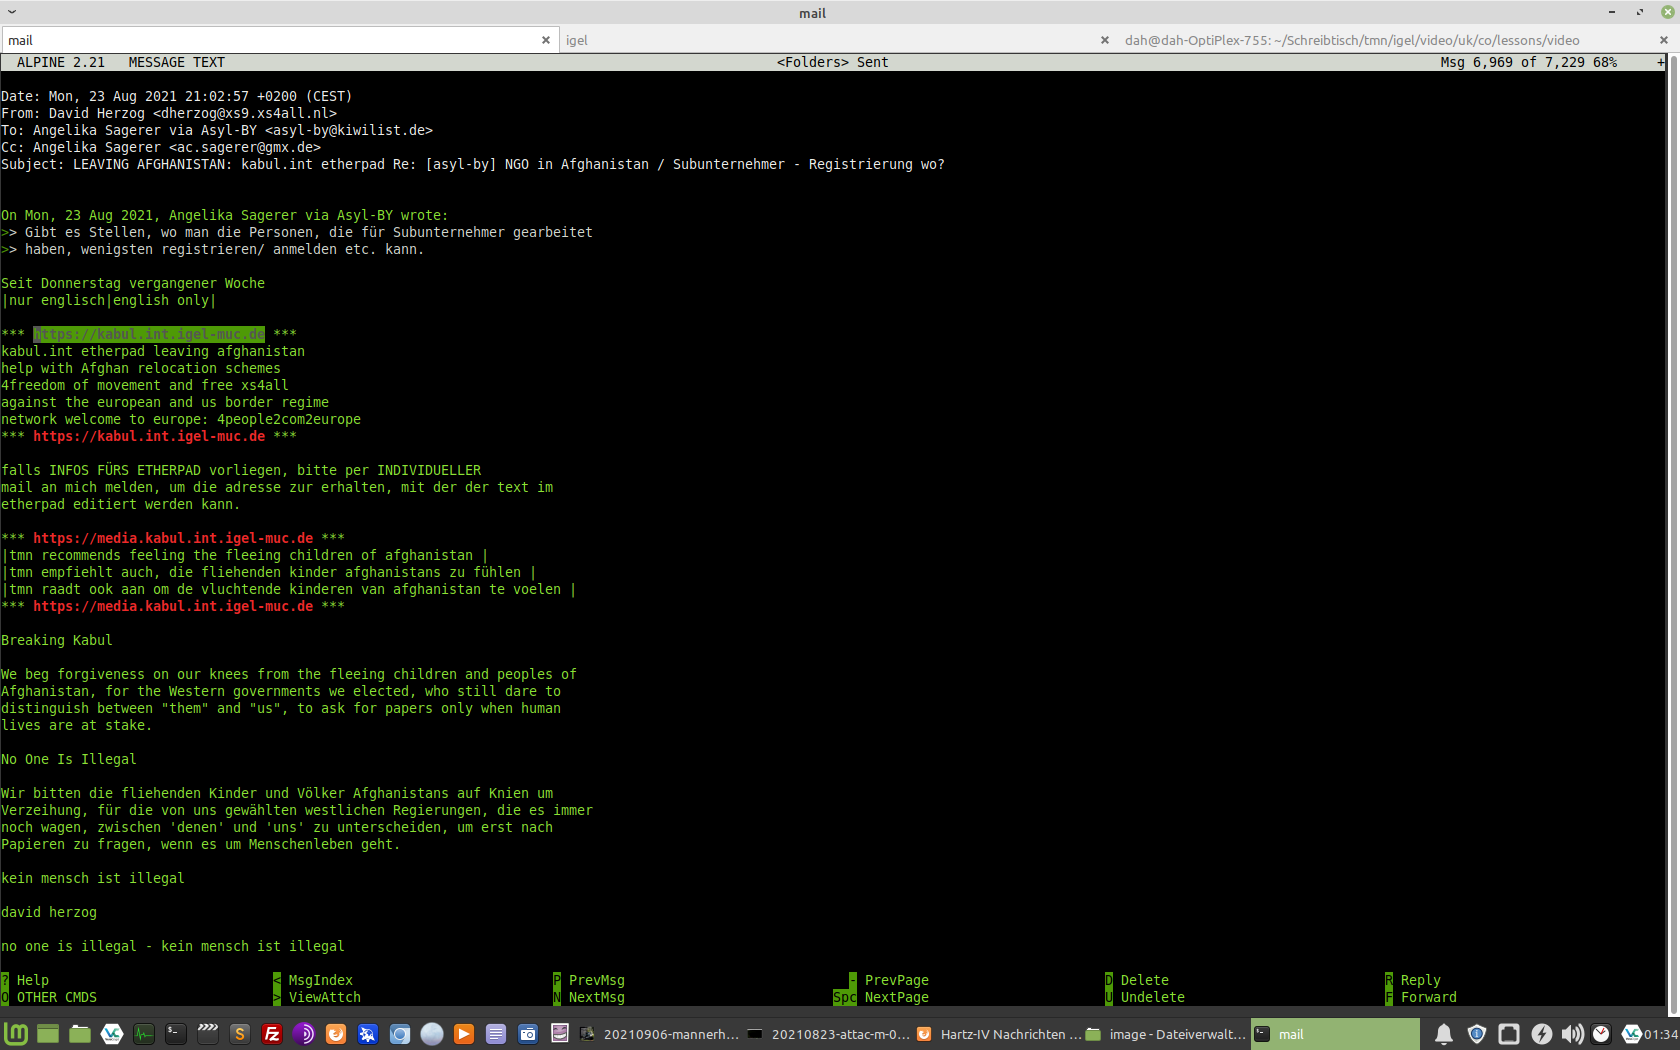The height and width of the screenshot is (1050, 1680).
Task: Switch to the dah@dah-OptiPlex-755 tab
Action: (x=1351, y=40)
